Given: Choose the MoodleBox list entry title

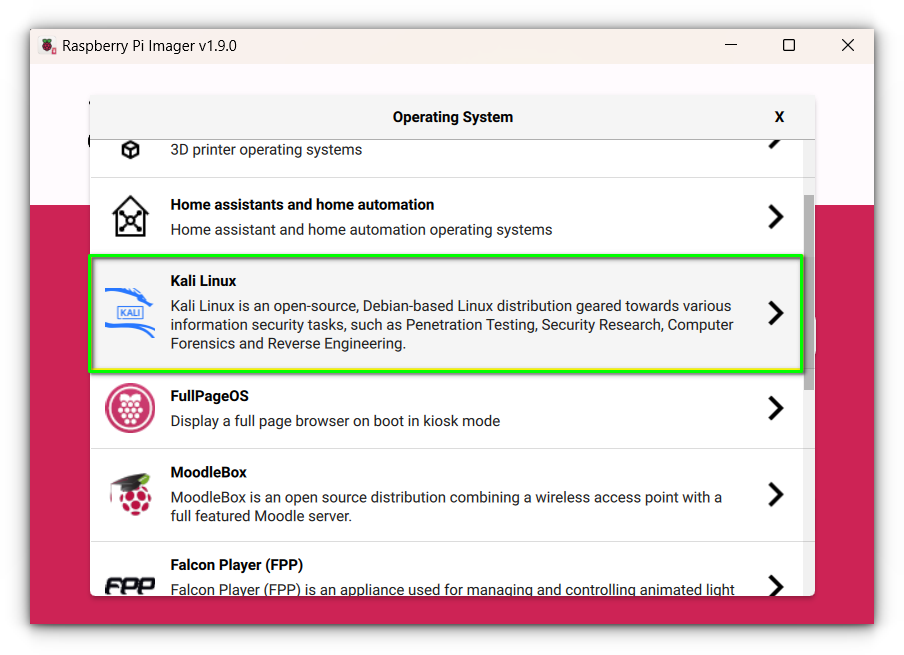Looking at the screenshot, I should [208, 472].
